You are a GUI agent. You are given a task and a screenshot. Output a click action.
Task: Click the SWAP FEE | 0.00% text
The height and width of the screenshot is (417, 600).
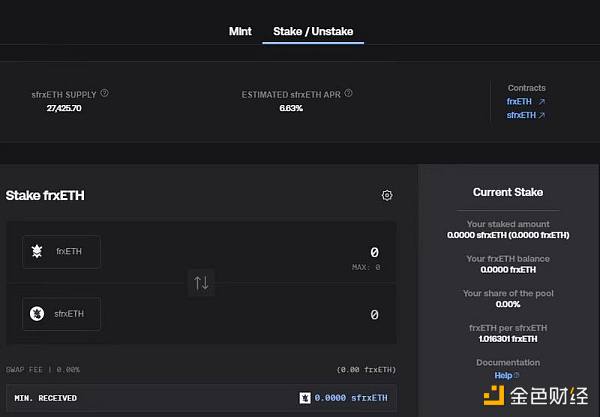coord(43,370)
